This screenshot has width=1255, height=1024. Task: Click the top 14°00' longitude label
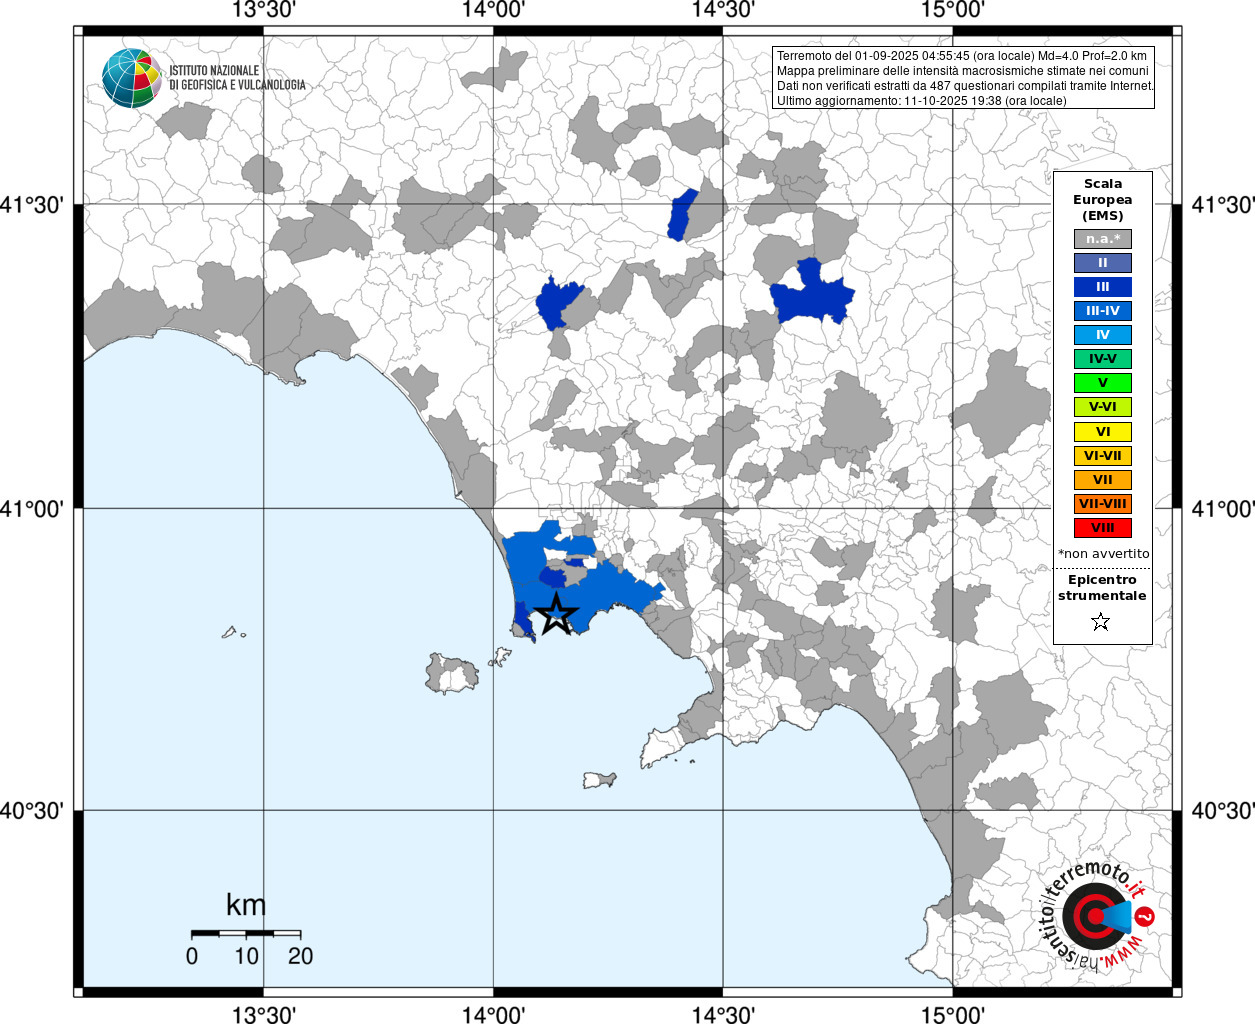tap(493, 10)
